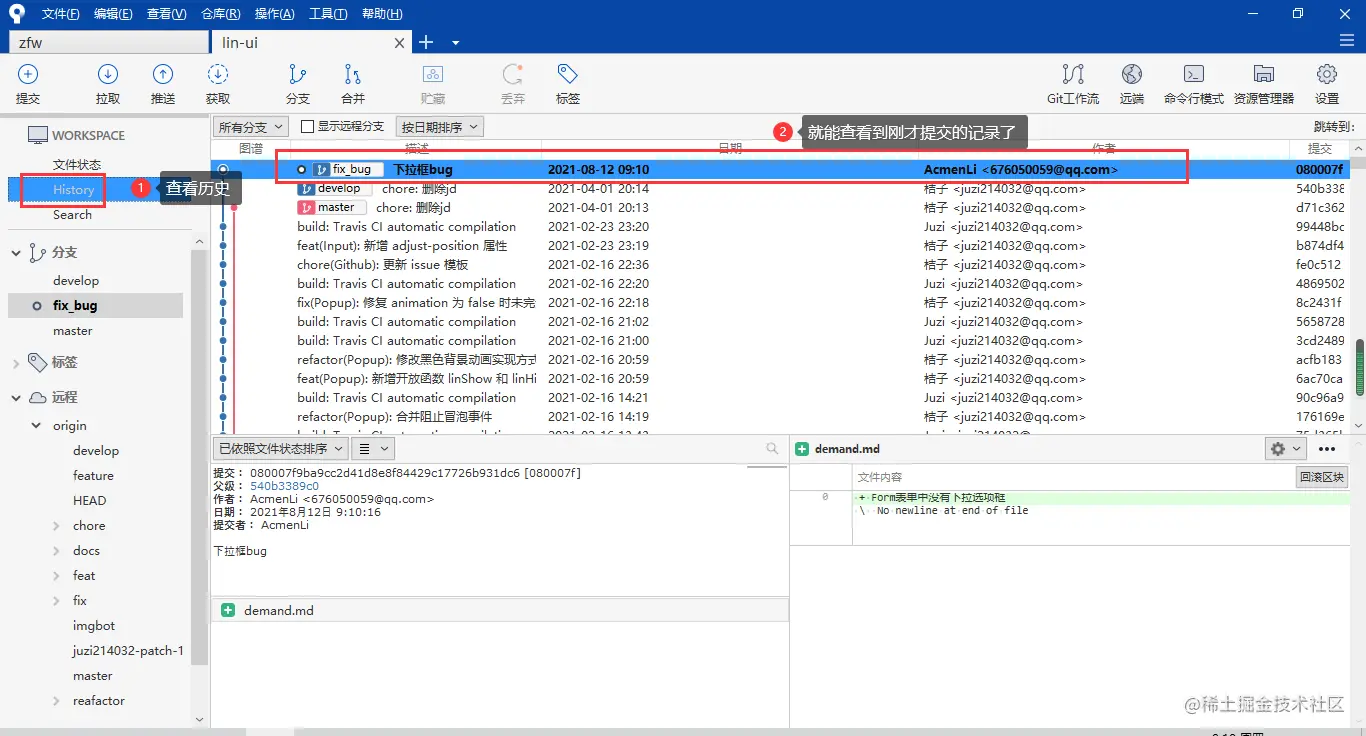1366x736 pixels.
Task: Open the 所有分支 dropdown
Action: [x=250, y=127]
